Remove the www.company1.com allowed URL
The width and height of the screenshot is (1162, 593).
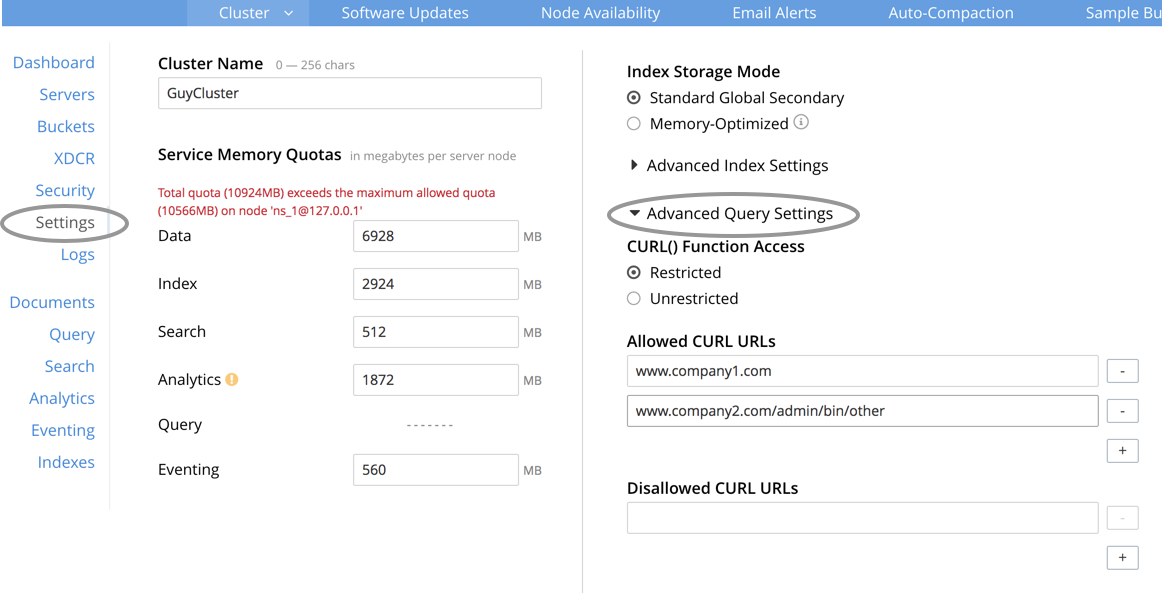click(x=1122, y=370)
